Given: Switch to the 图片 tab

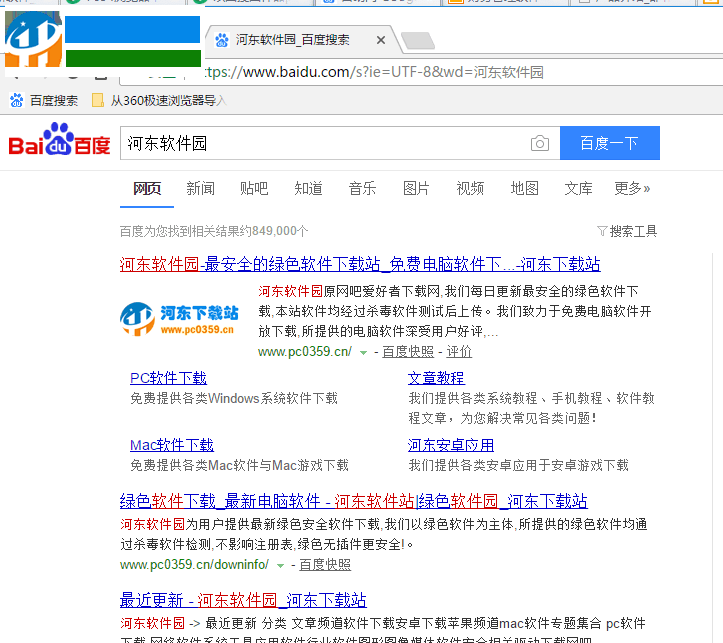Looking at the screenshot, I should (416, 188).
